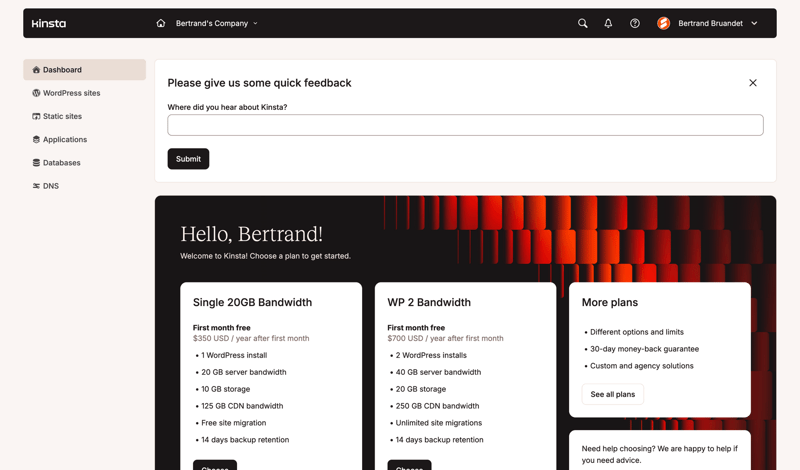Viewport: 800px width, 470px height.
Task: Open search with the magnifier icon
Action: click(583, 23)
